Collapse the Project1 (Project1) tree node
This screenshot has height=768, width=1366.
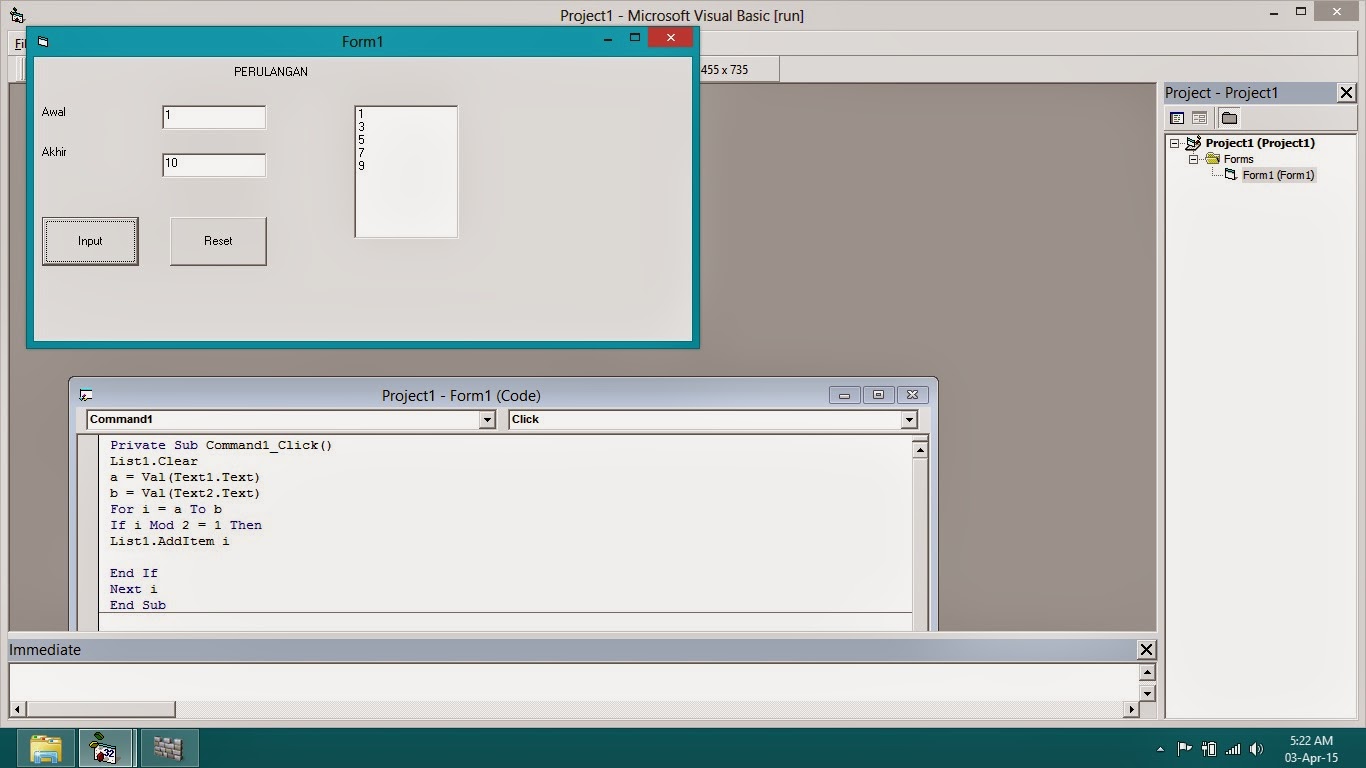[1175, 143]
